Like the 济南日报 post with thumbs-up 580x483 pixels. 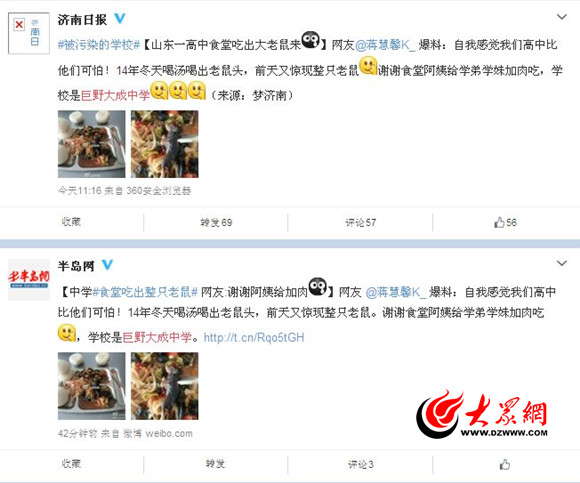pyautogui.click(x=505, y=222)
